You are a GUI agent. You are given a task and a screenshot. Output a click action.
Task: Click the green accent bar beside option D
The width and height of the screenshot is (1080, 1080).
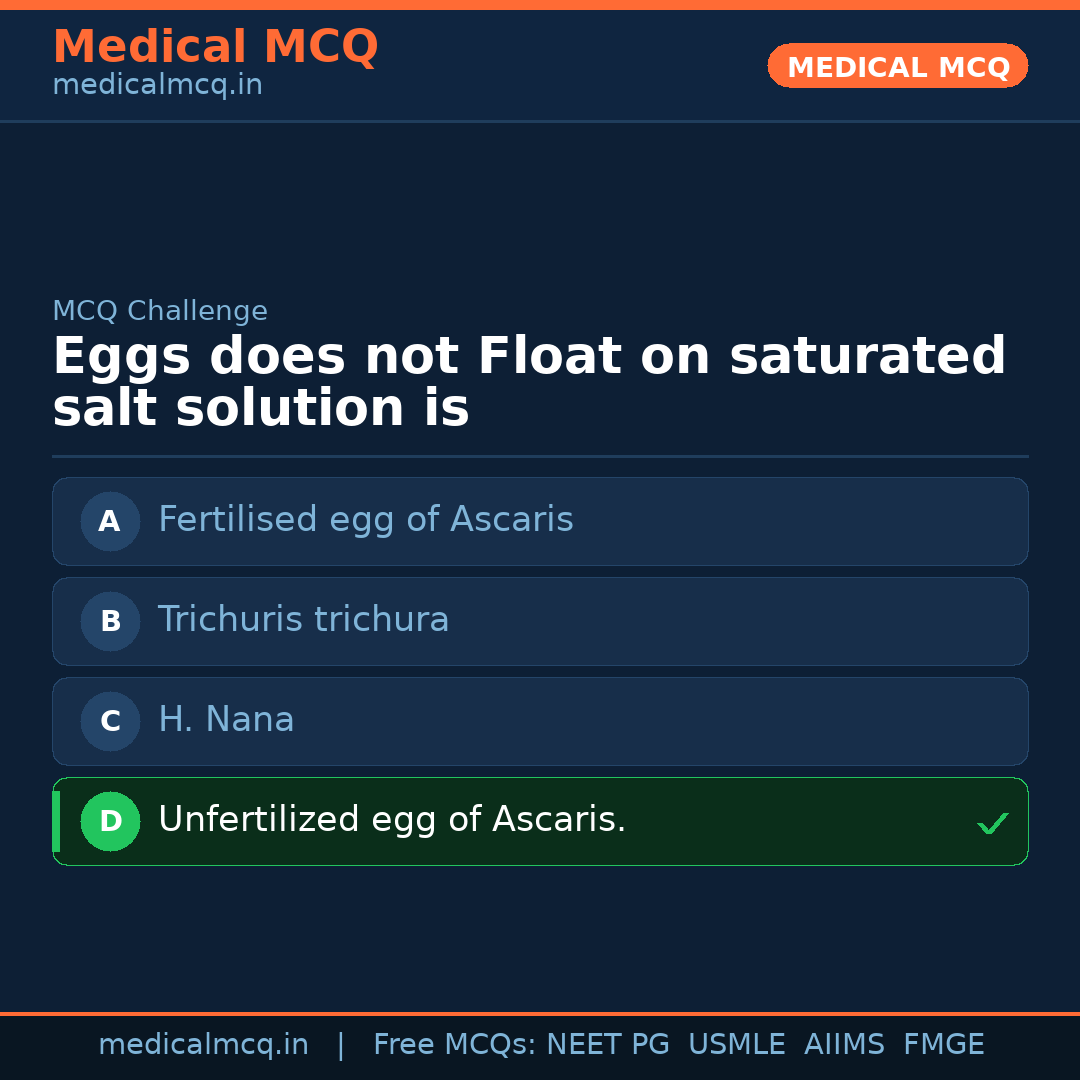(55, 821)
